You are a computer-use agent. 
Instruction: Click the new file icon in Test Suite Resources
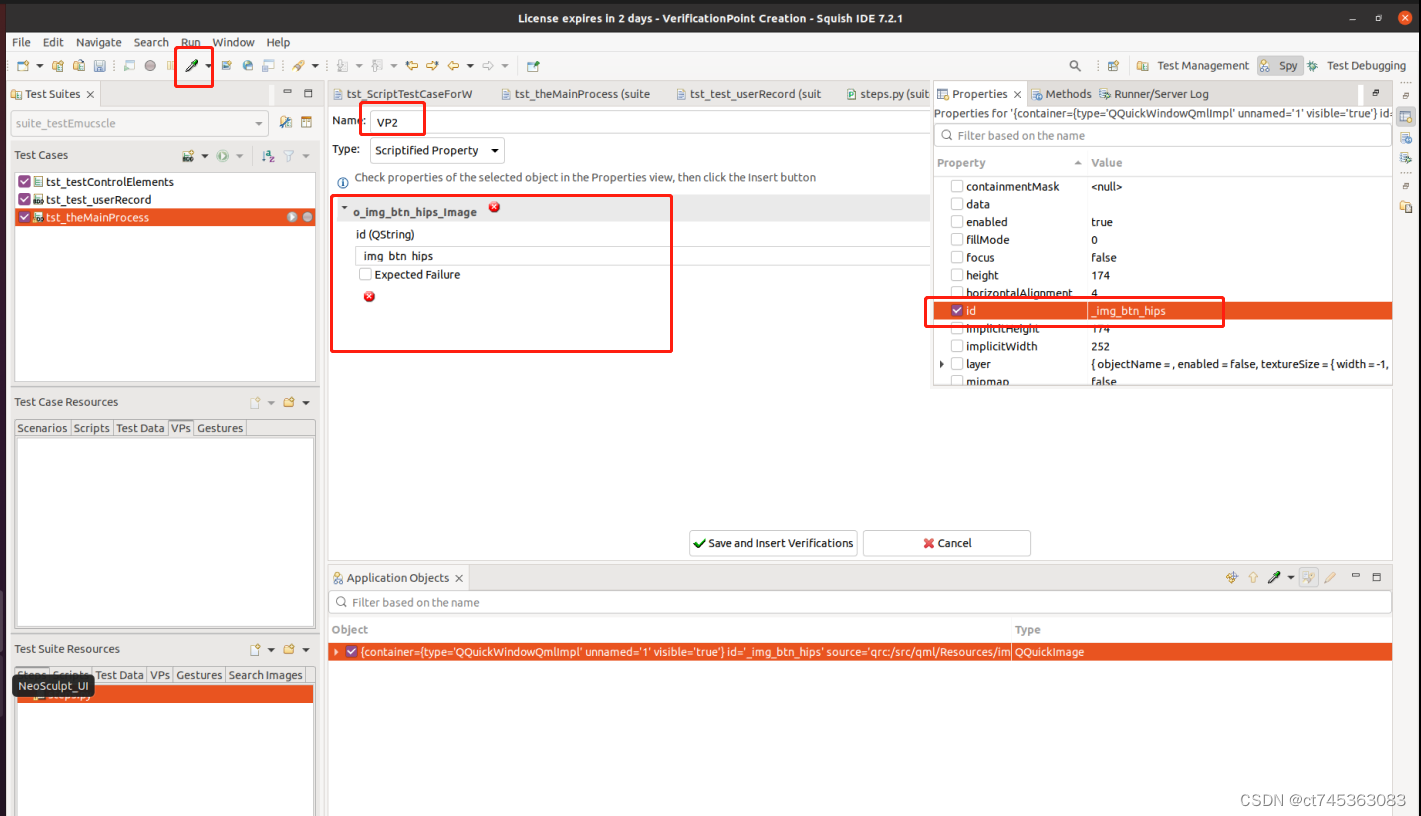coord(255,649)
